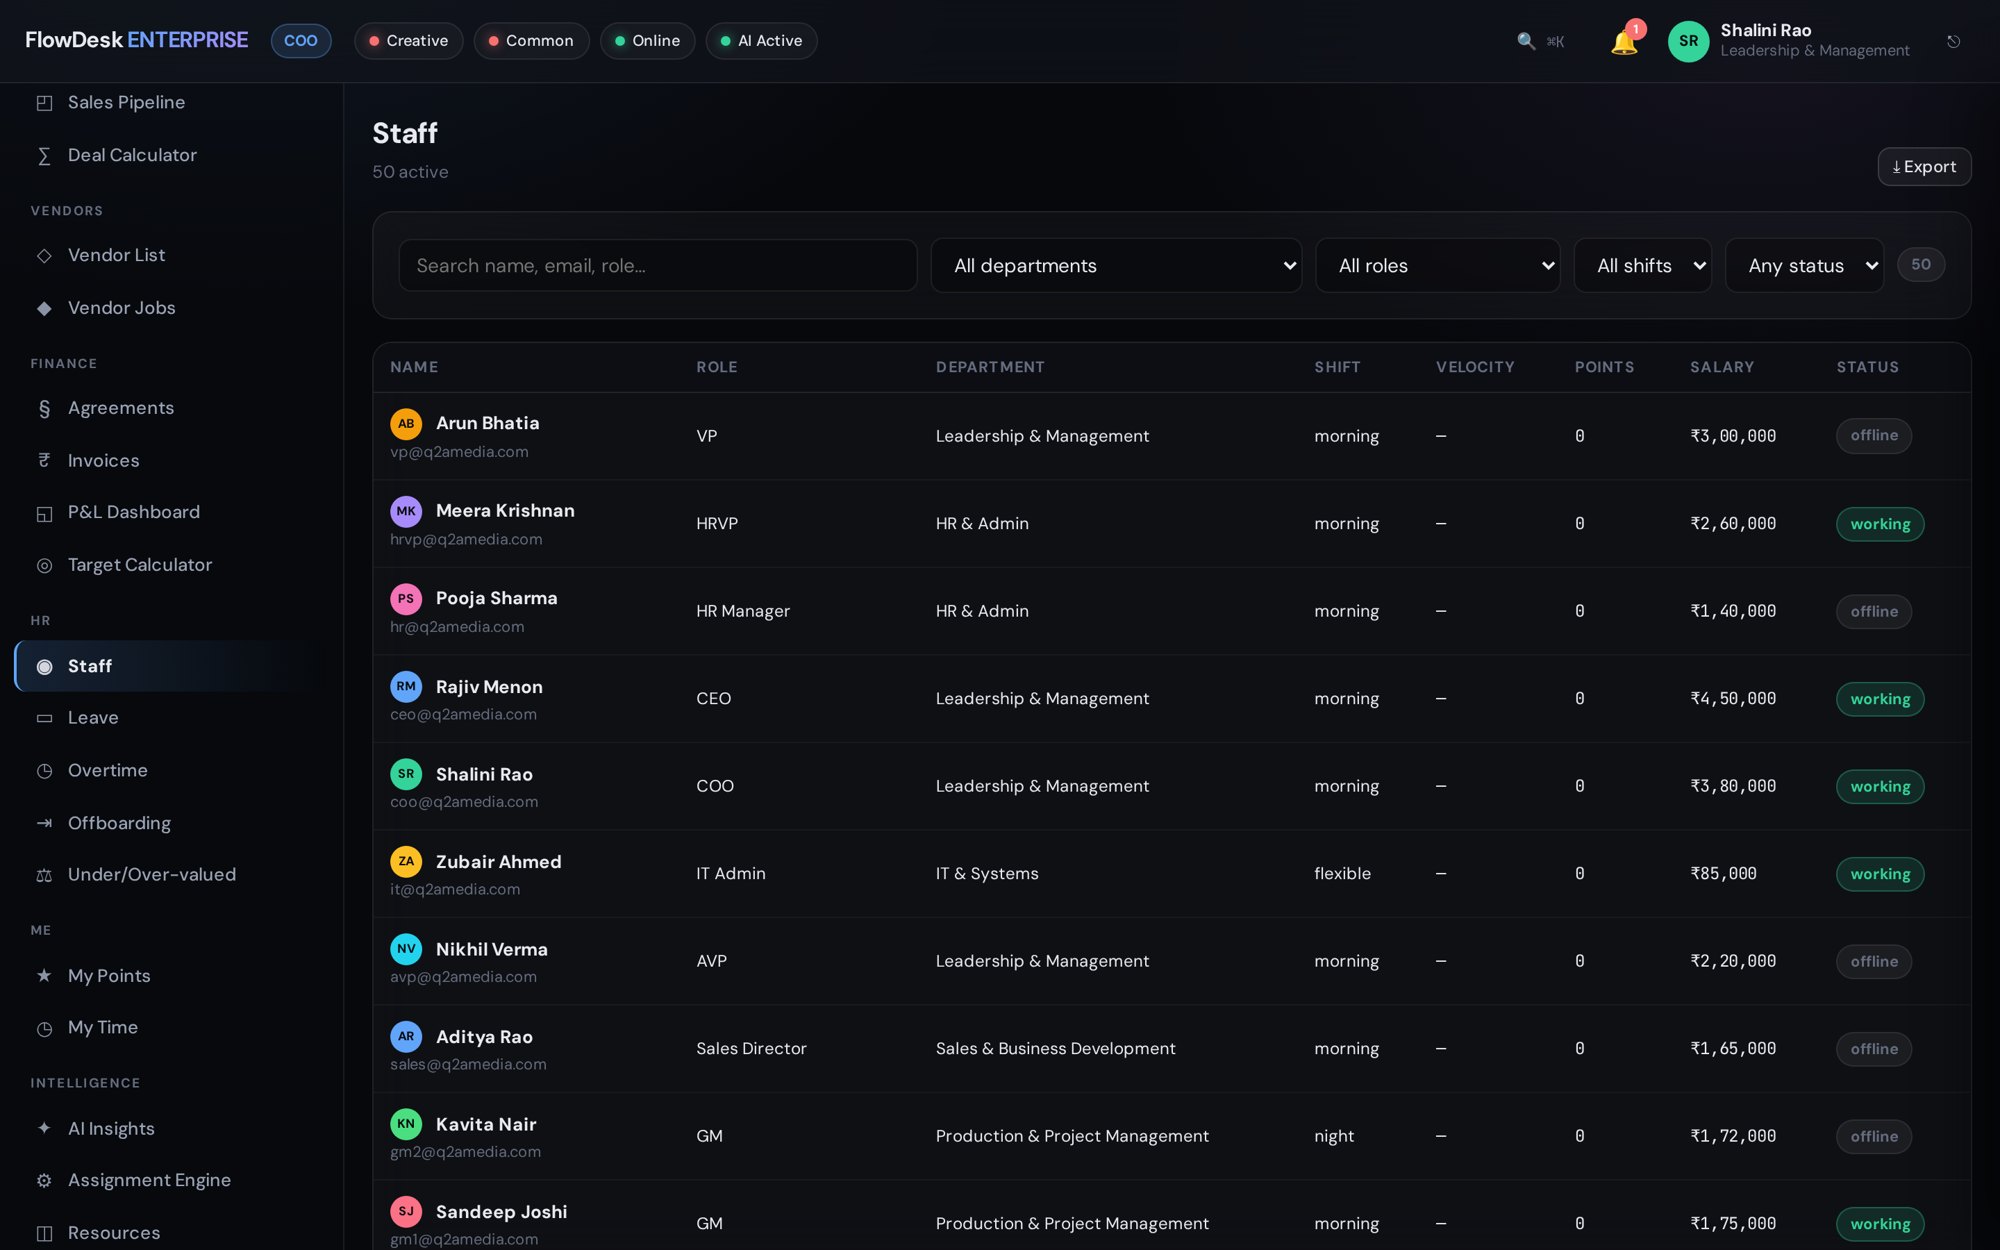Click the refresh icon beside the profile

click(1953, 41)
